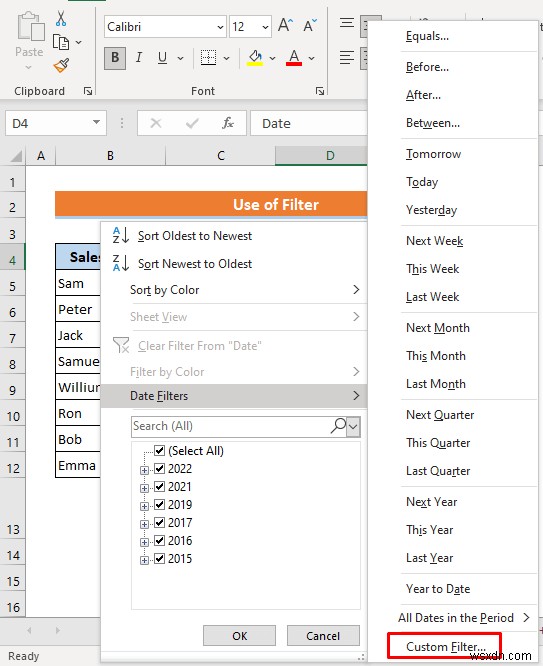Open Clipboard group dialog launcher
This screenshot has height=666, width=543.
(x=88, y=91)
